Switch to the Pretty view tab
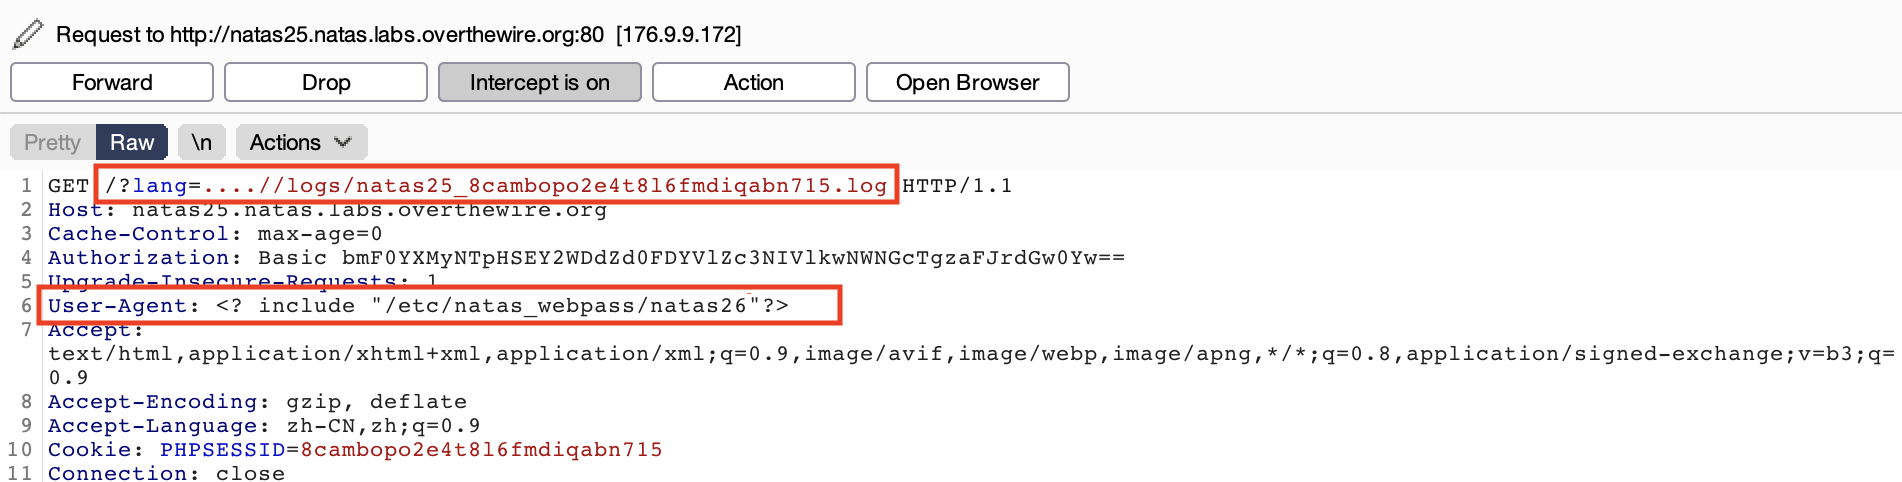 [x=52, y=142]
